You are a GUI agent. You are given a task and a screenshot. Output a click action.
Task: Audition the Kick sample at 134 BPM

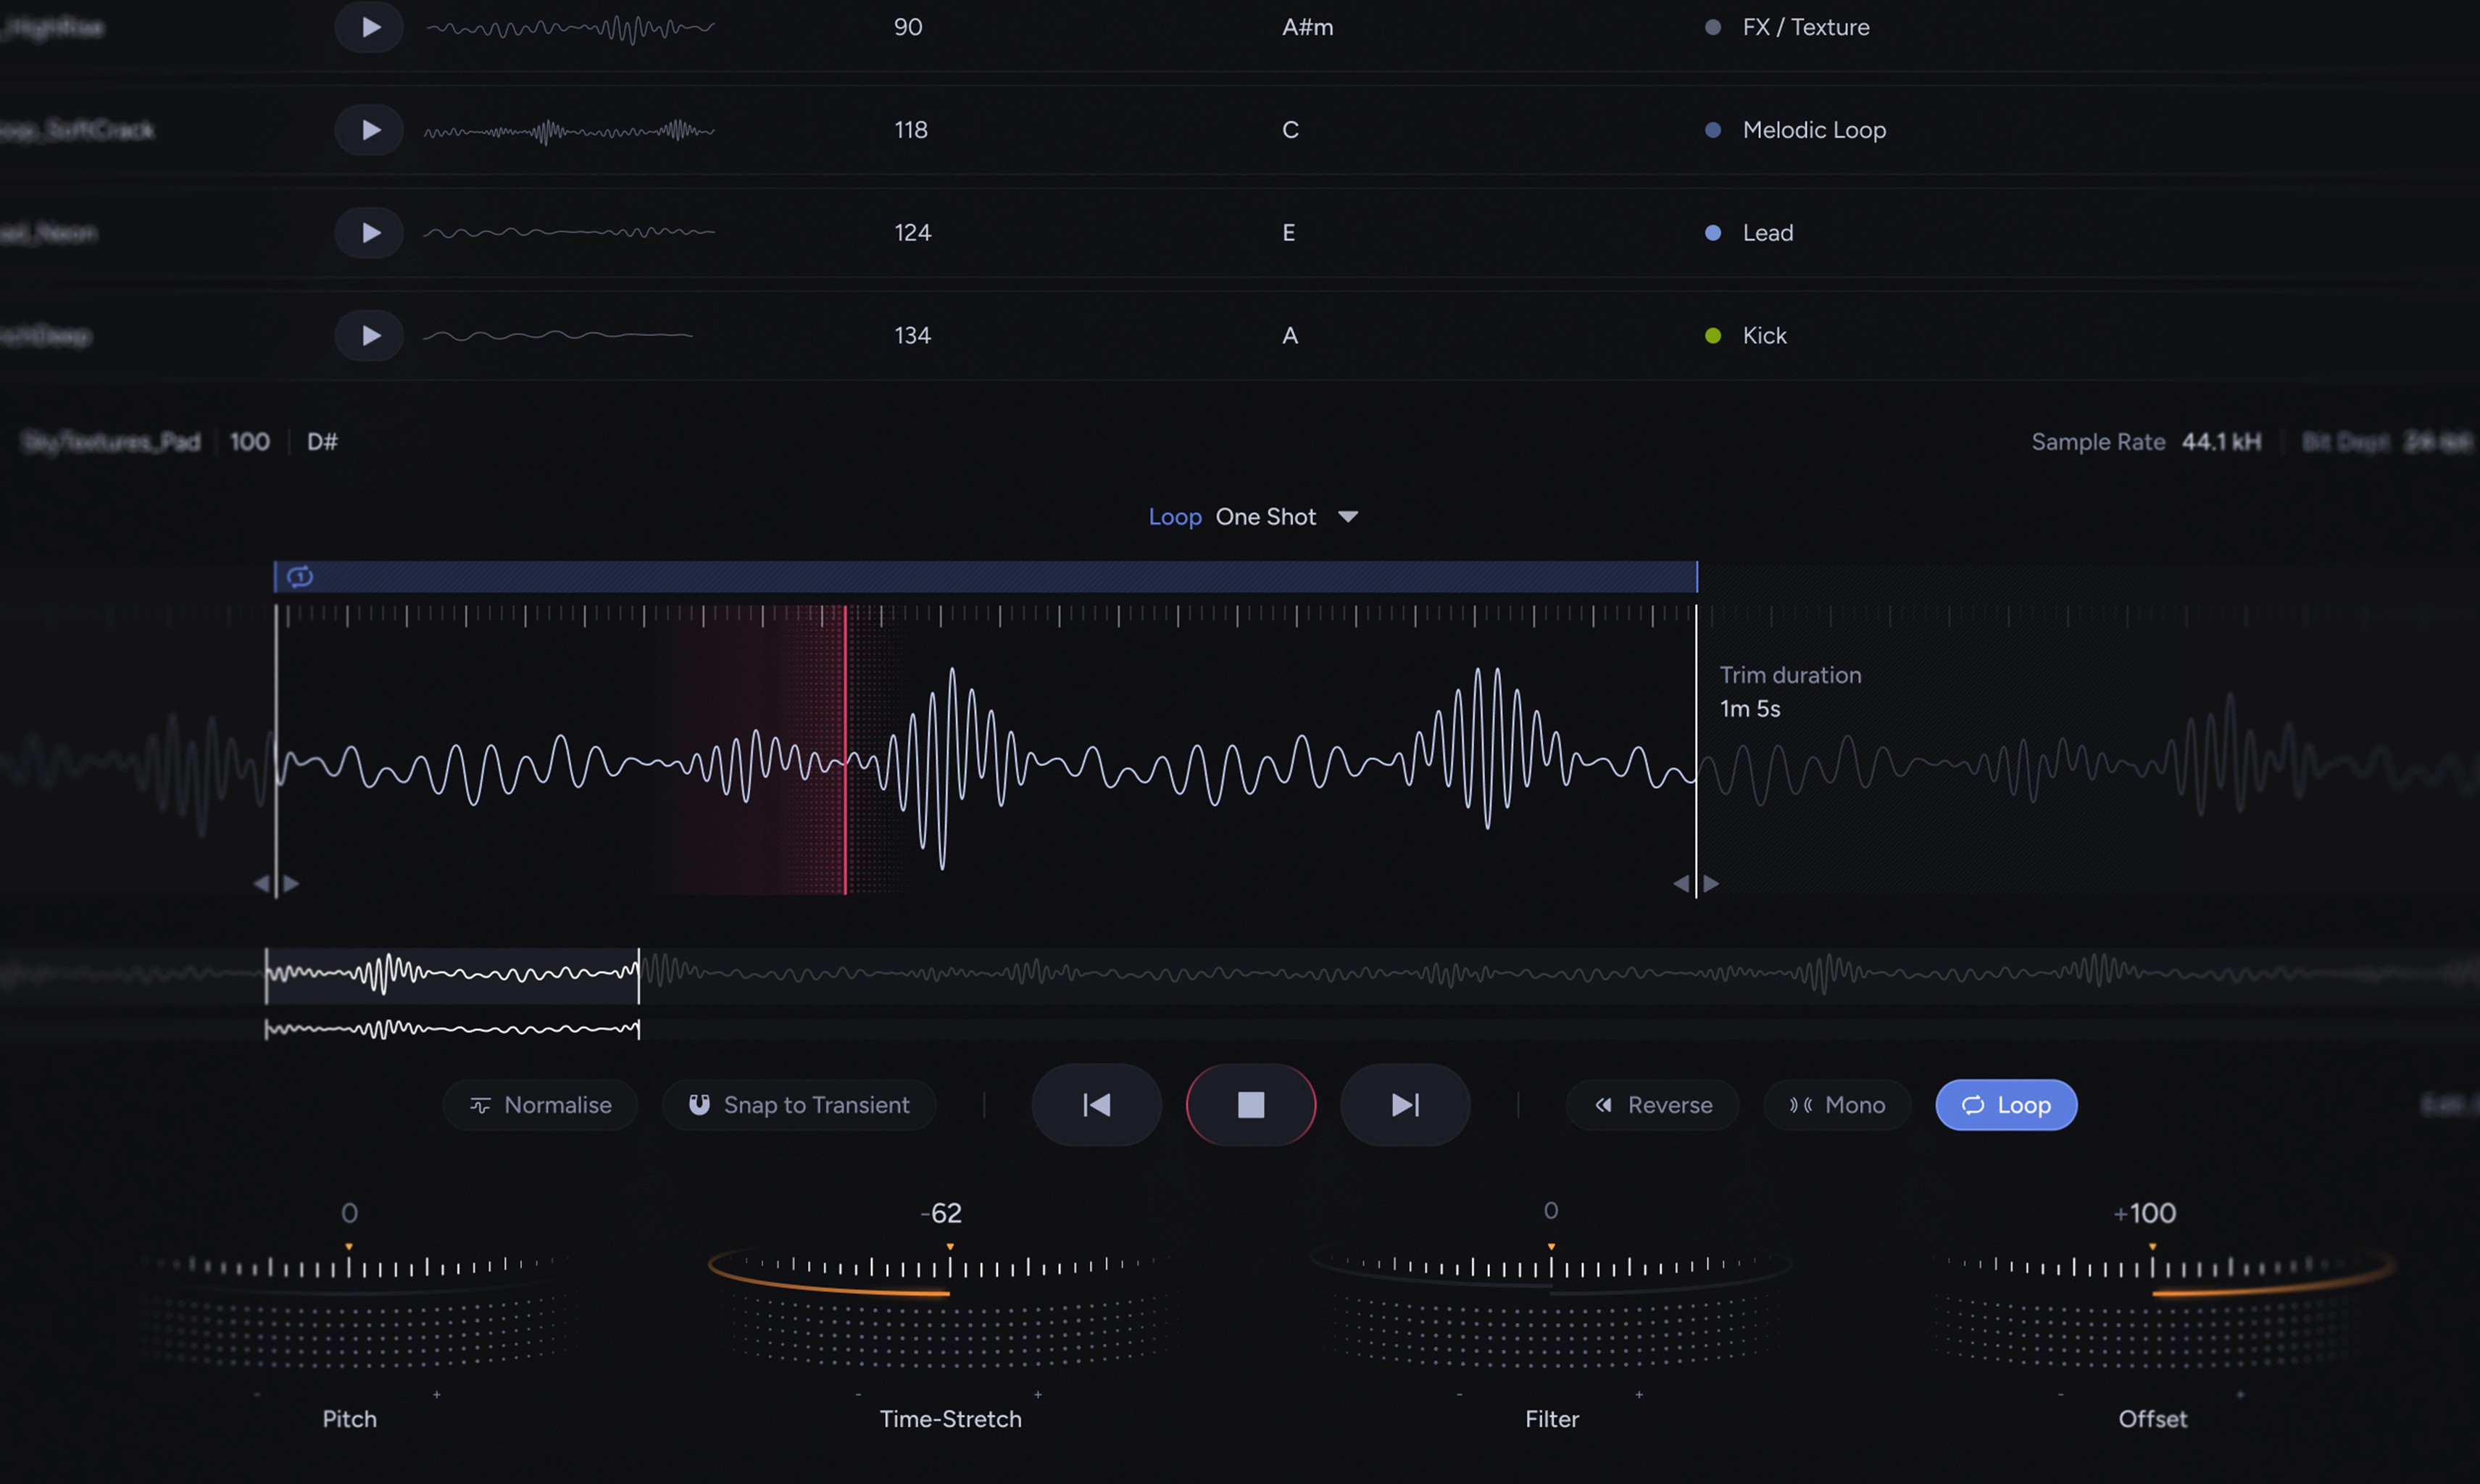370,335
